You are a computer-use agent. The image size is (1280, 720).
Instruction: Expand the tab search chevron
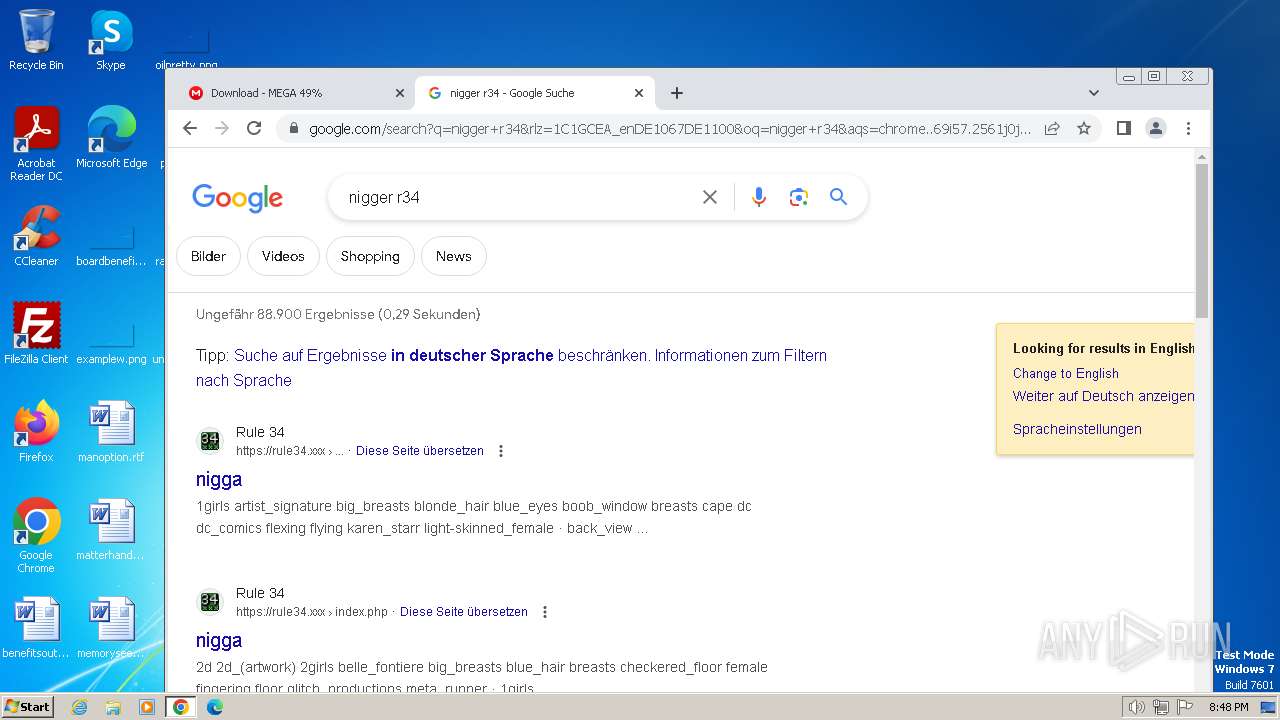(1093, 93)
